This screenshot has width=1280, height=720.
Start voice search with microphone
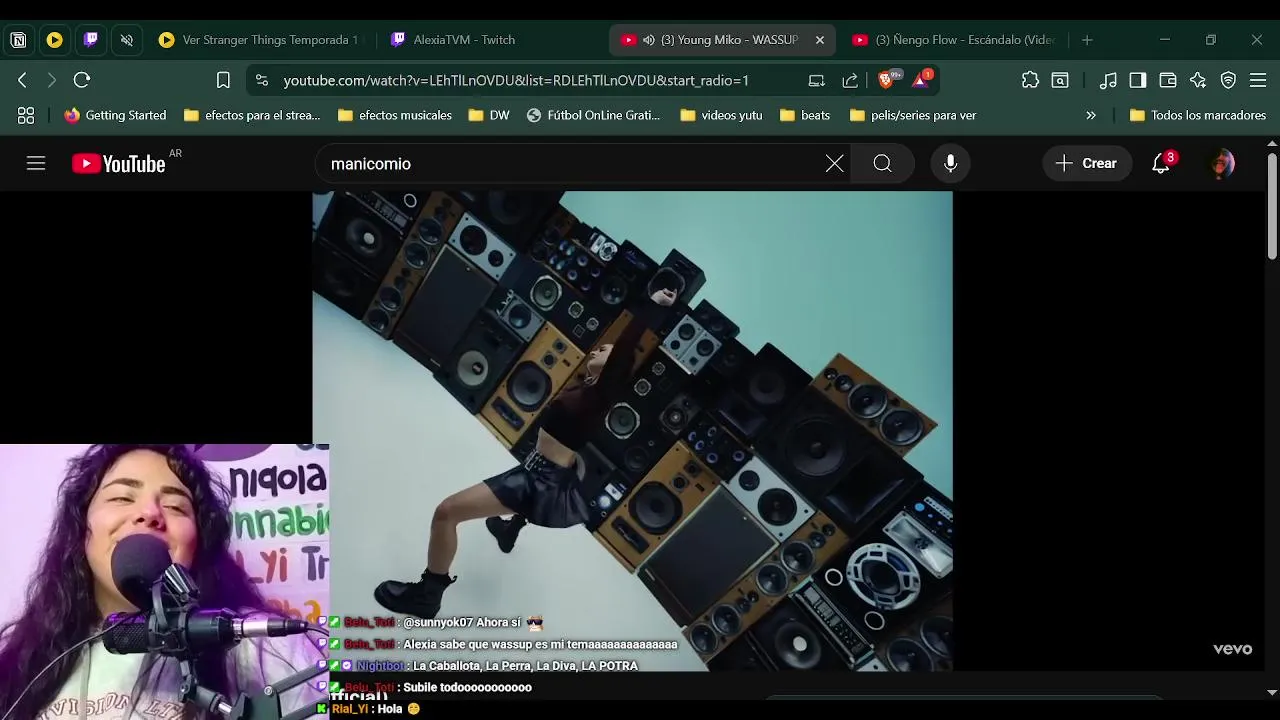(x=951, y=163)
